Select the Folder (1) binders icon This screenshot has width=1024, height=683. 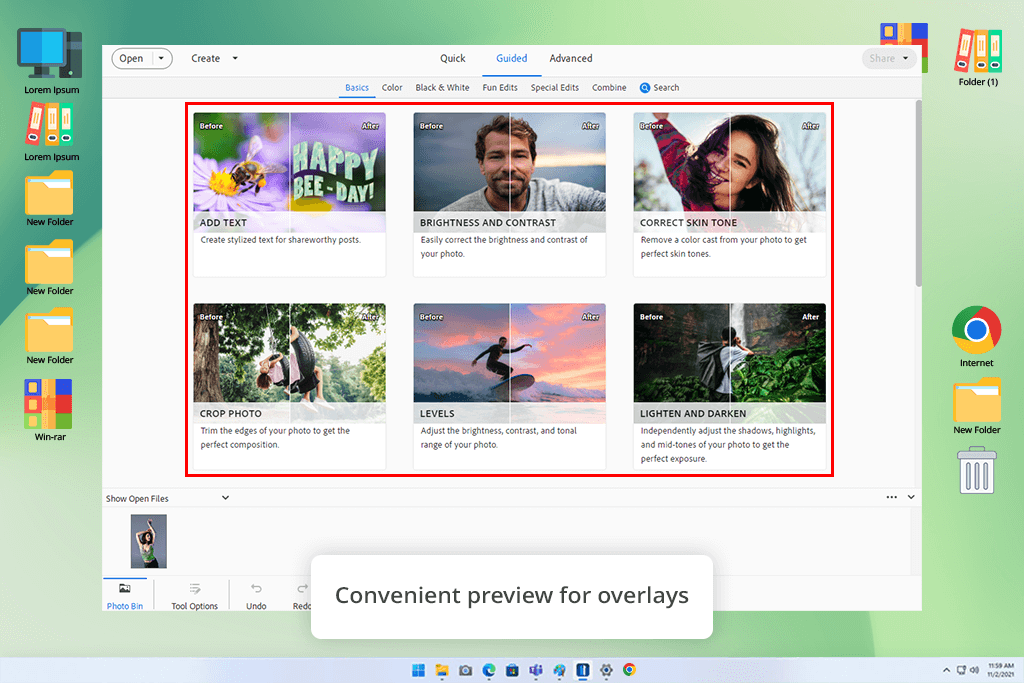click(978, 57)
